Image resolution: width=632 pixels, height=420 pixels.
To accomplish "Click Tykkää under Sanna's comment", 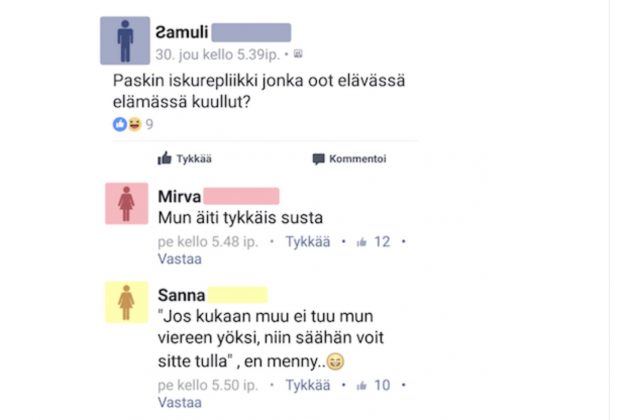I will 308,385.
